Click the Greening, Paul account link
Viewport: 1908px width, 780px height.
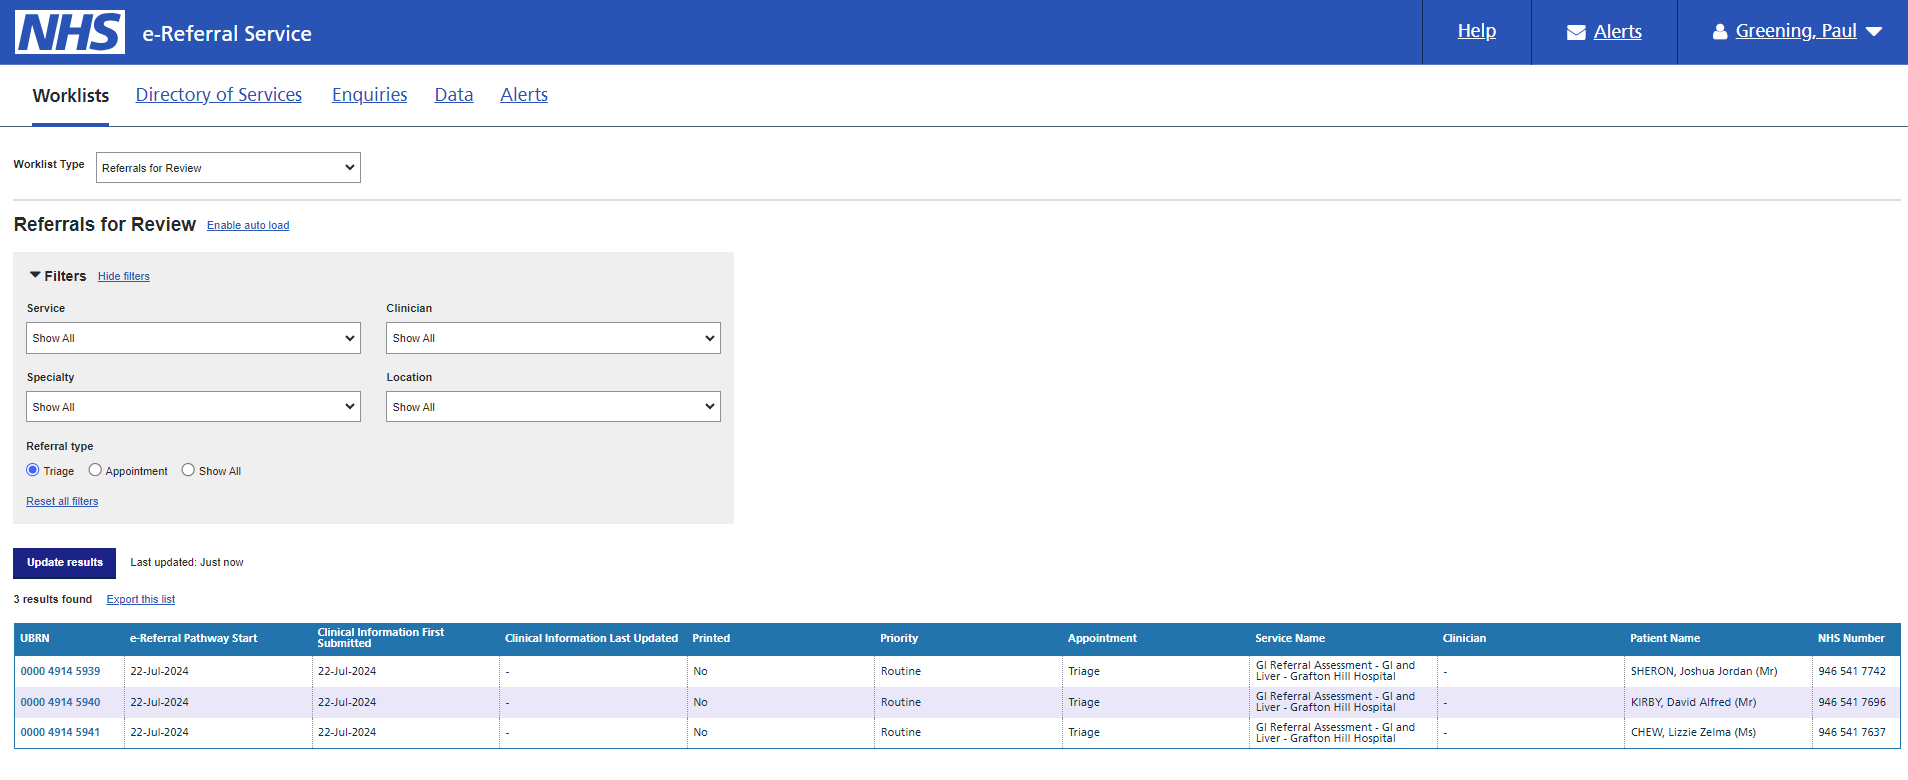[1796, 31]
